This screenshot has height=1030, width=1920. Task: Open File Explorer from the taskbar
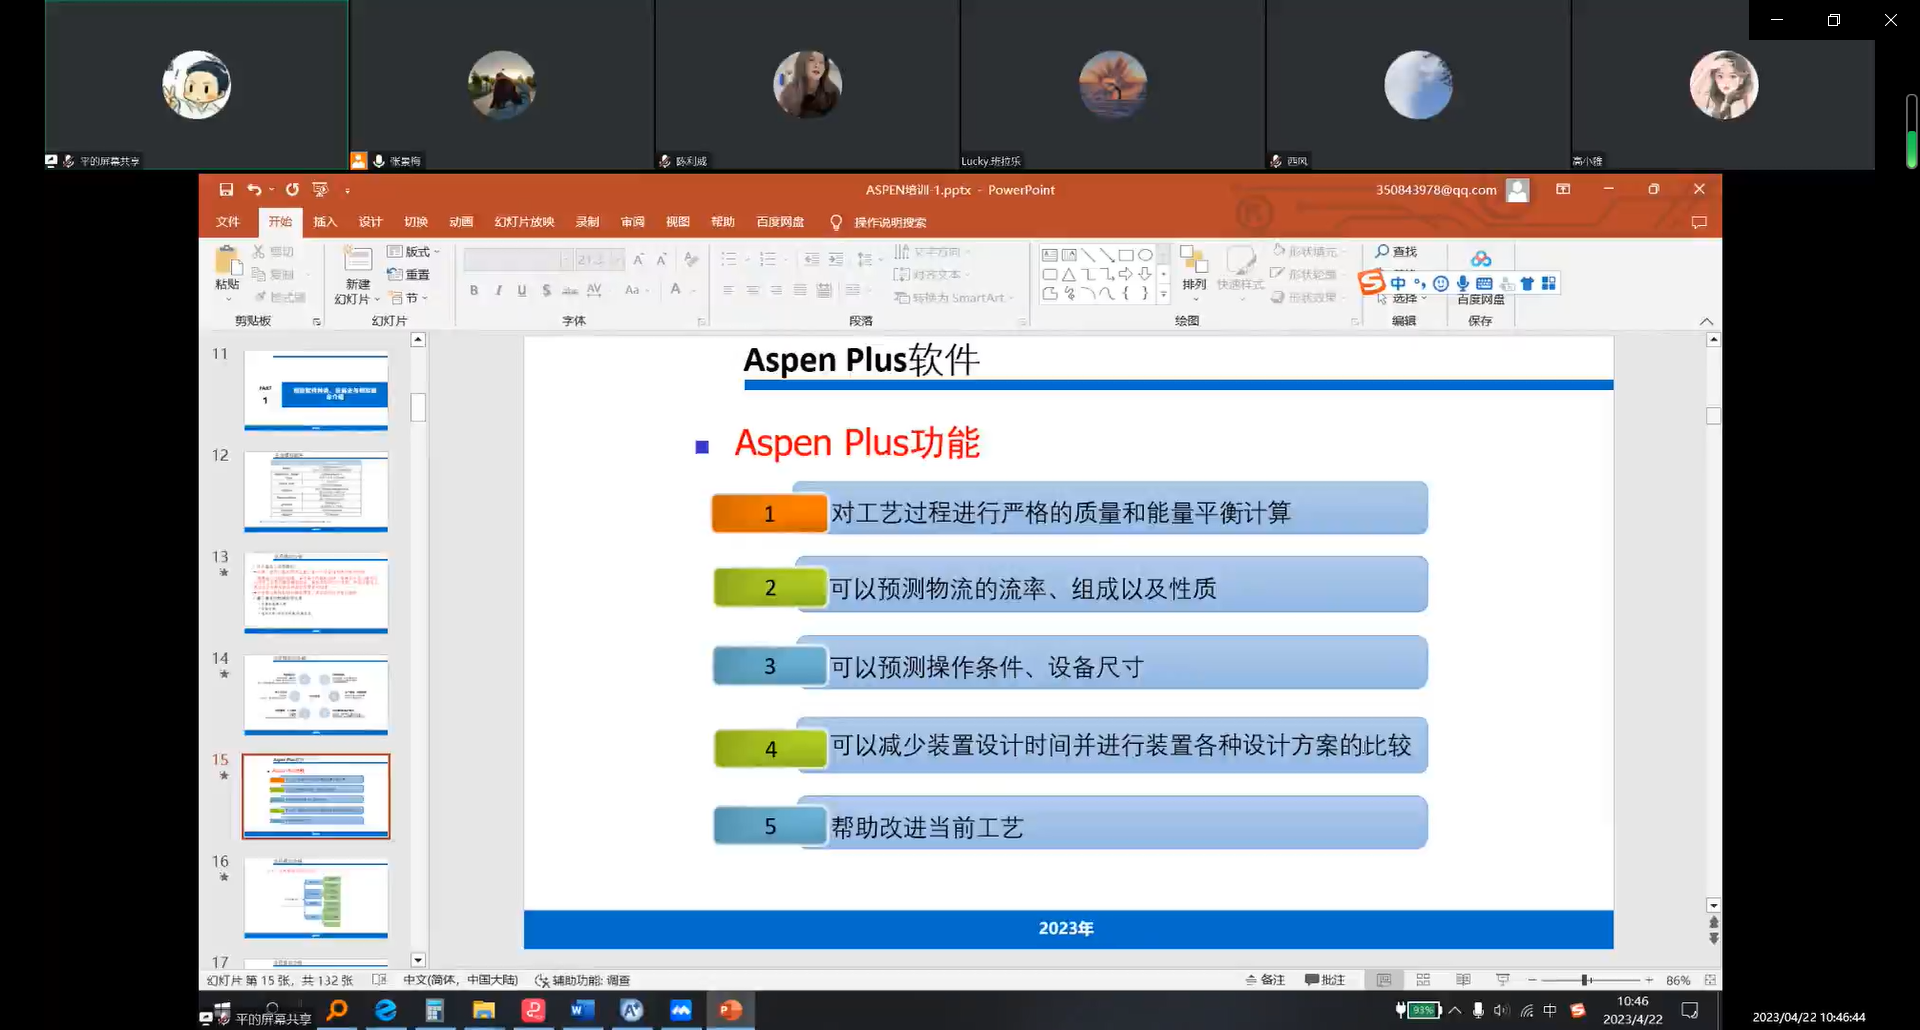(484, 1010)
